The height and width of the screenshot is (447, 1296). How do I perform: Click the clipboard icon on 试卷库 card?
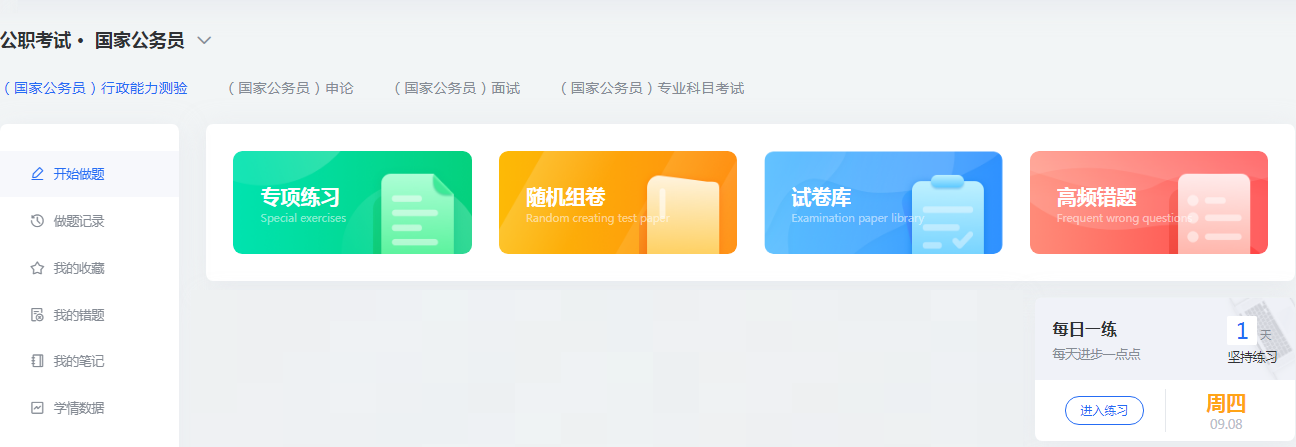point(947,214)
